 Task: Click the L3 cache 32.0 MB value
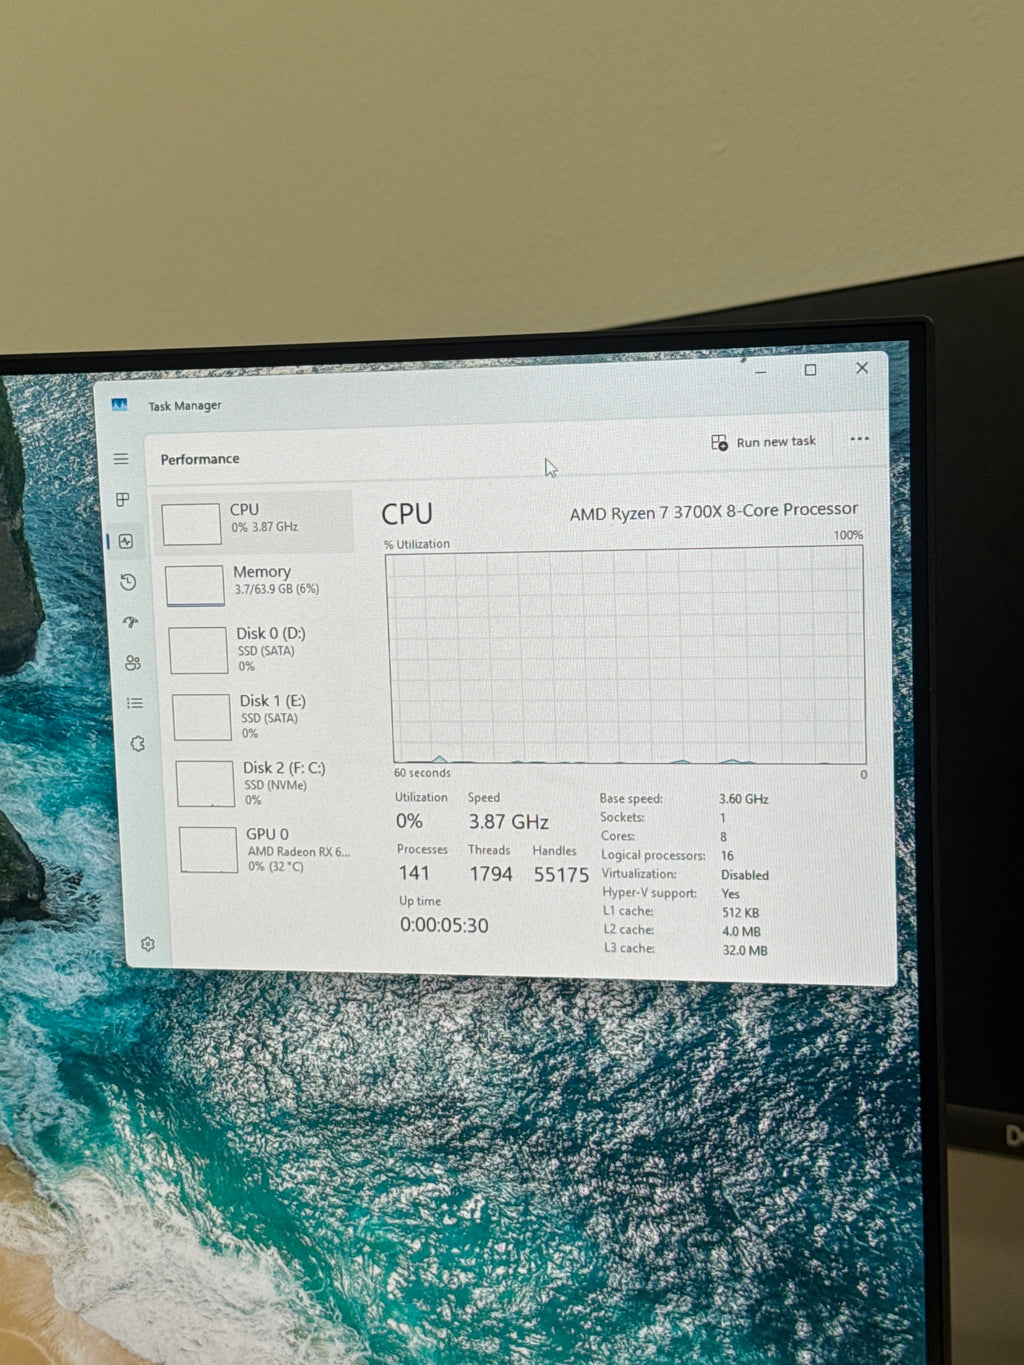click(x=745, y=951)
